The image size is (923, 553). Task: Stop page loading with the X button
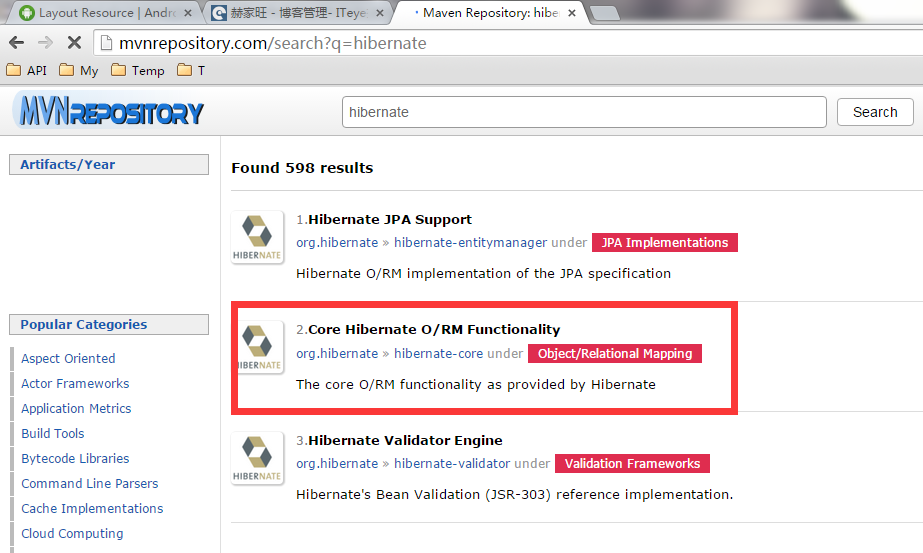click(74, 42)
